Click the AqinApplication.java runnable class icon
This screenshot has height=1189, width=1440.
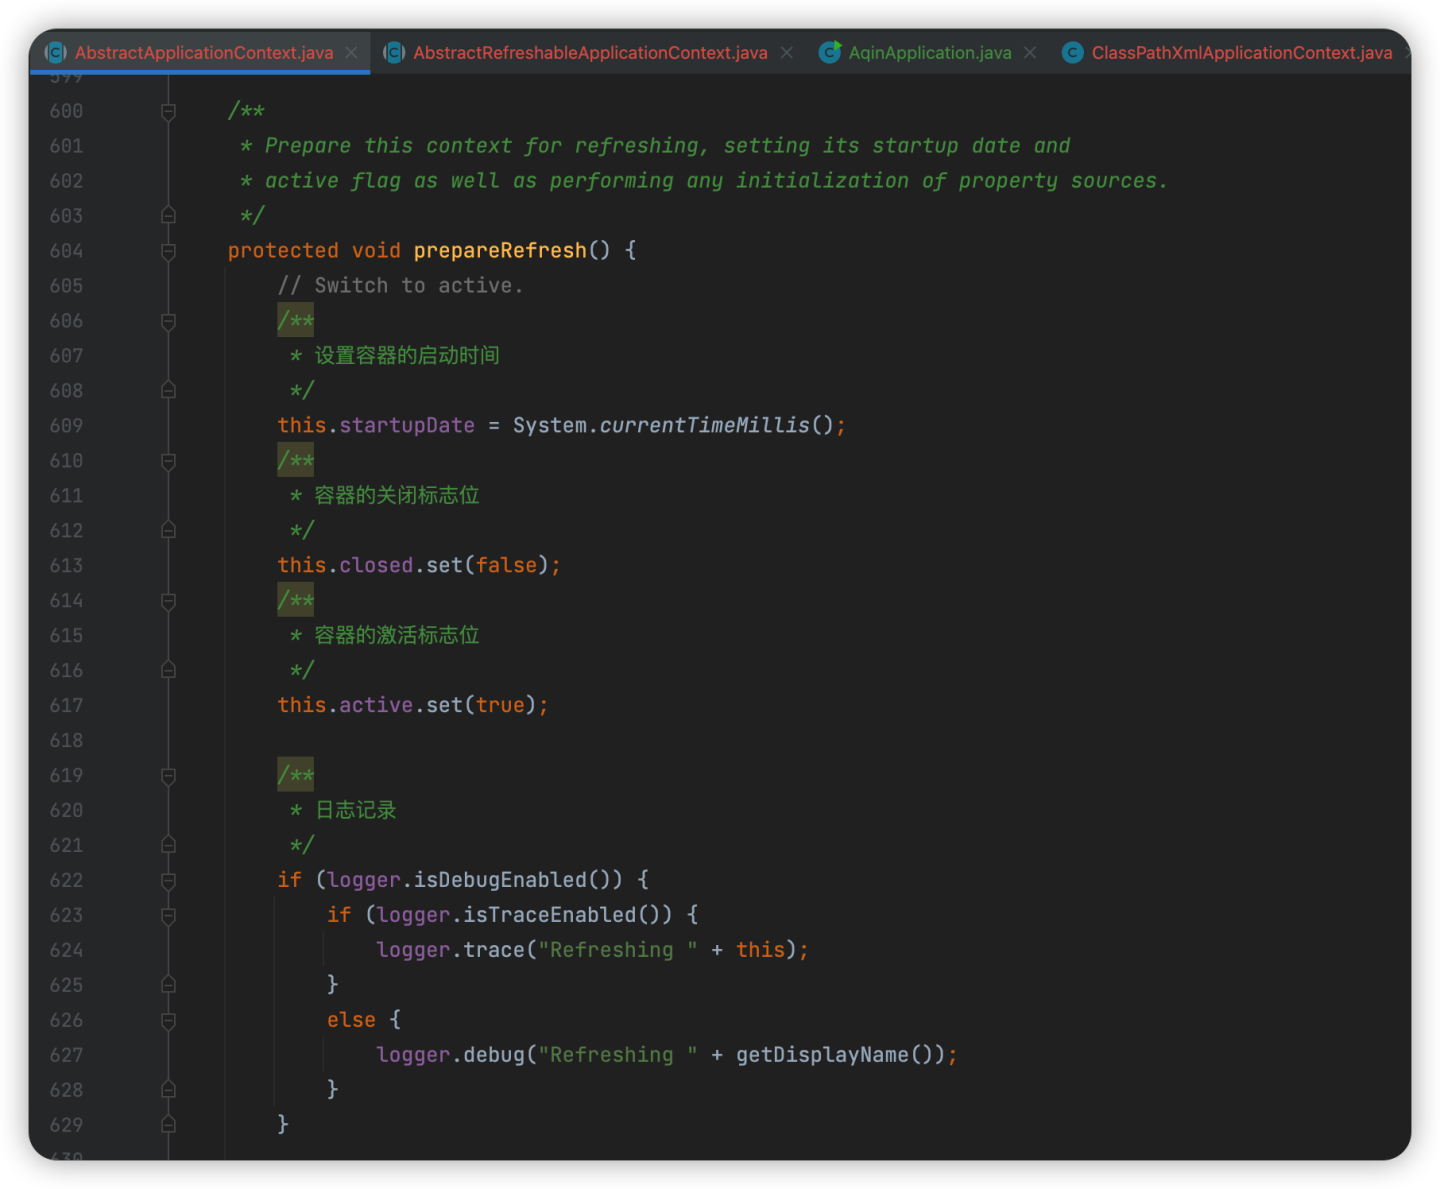pos(829,53)
